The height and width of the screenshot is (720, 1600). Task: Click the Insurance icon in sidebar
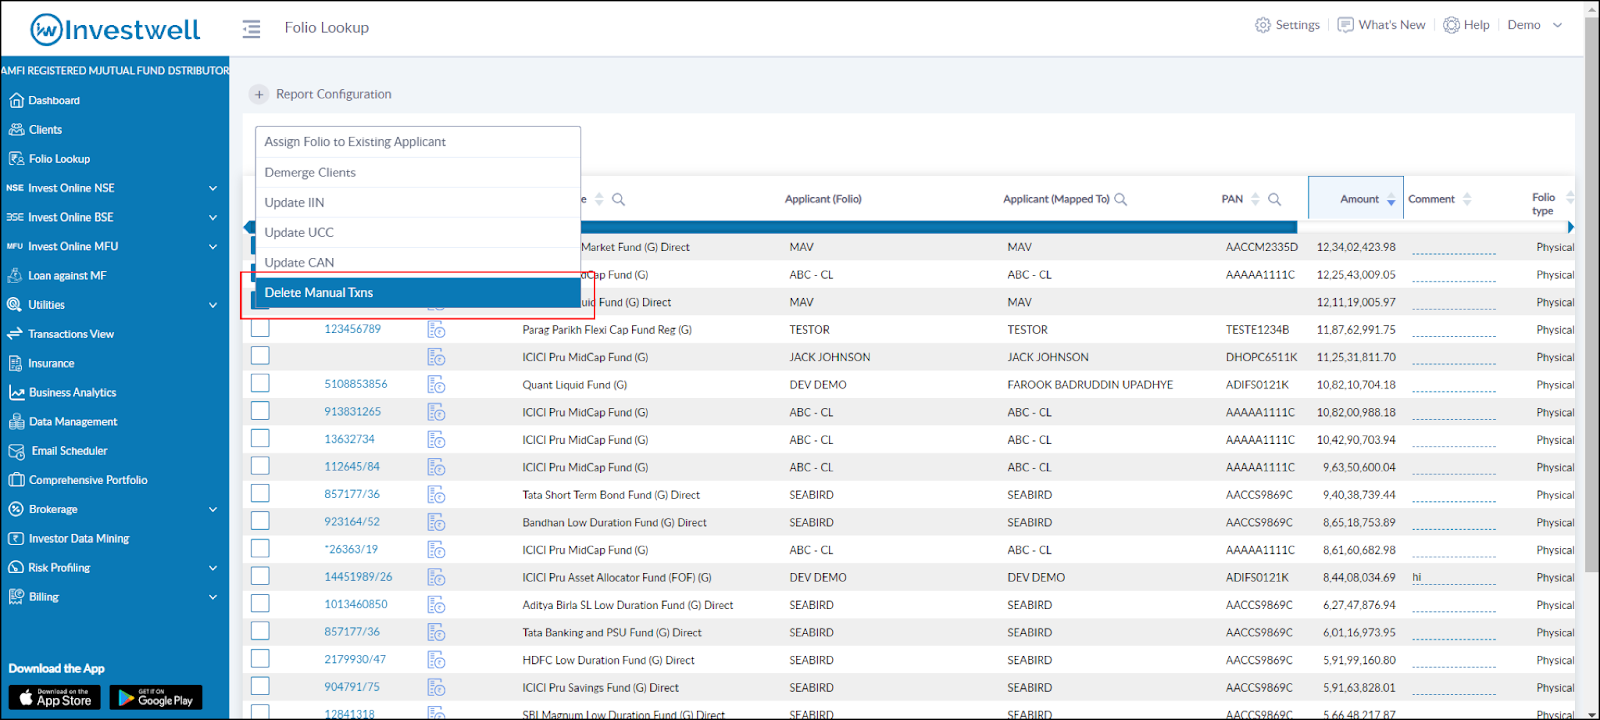tap(15, 364)
